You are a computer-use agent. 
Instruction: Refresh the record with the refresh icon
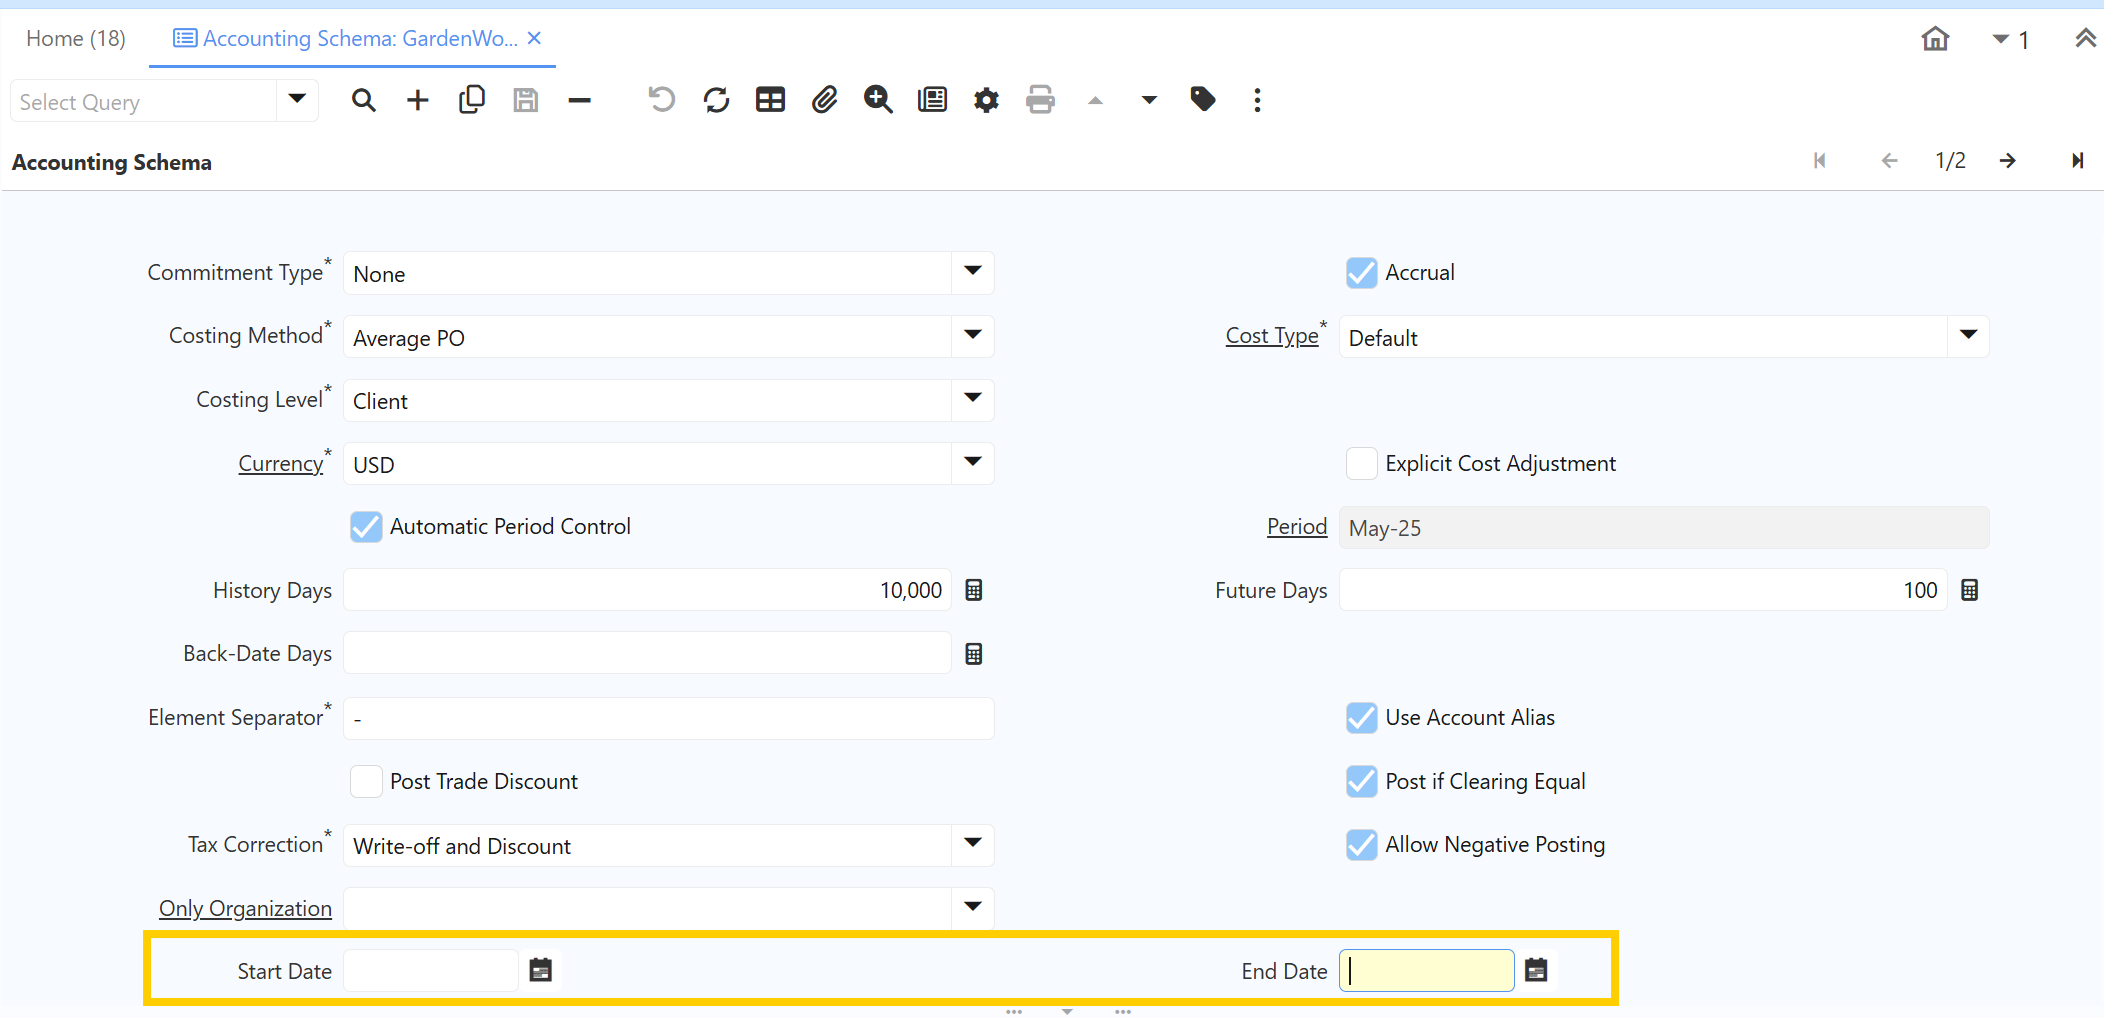[716, 100]
